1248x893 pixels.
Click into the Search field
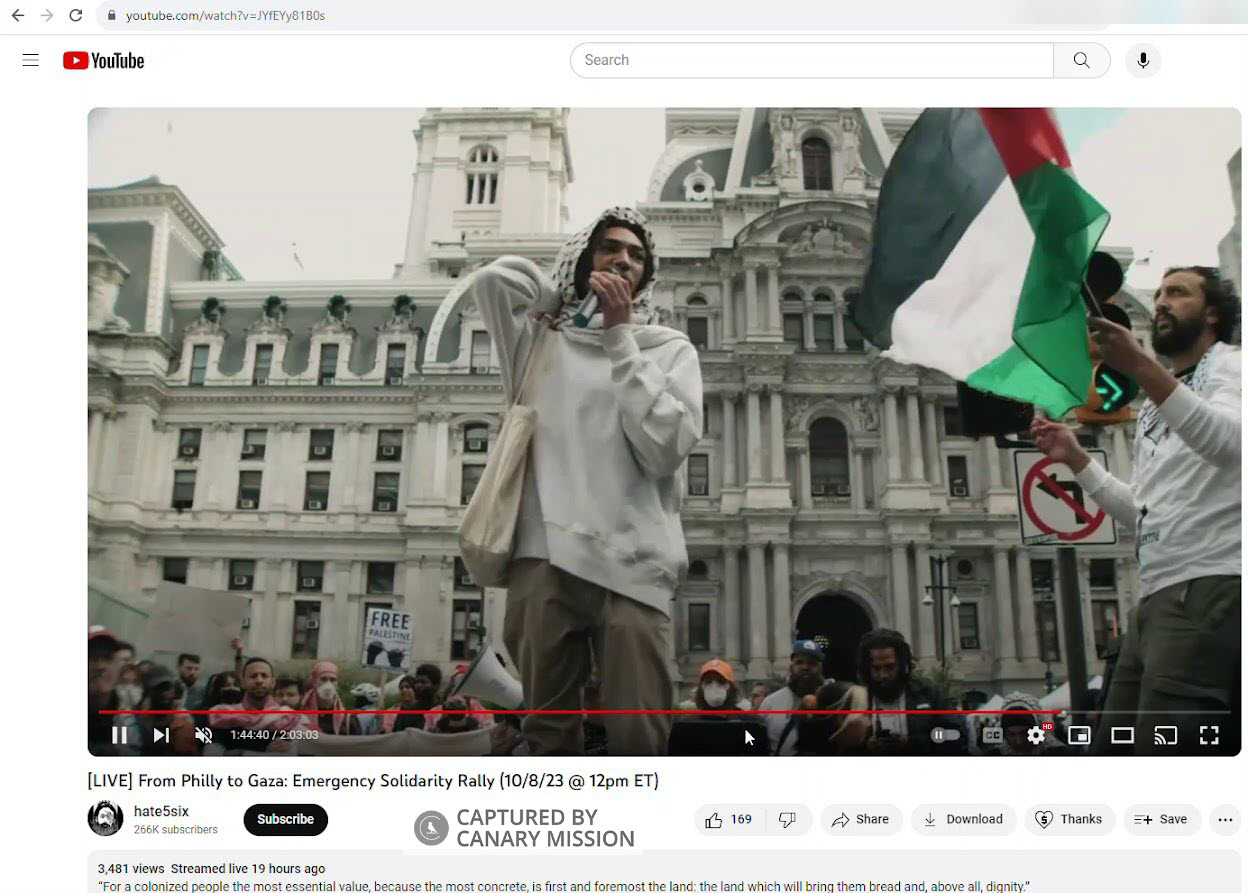[x=810, y=60]
